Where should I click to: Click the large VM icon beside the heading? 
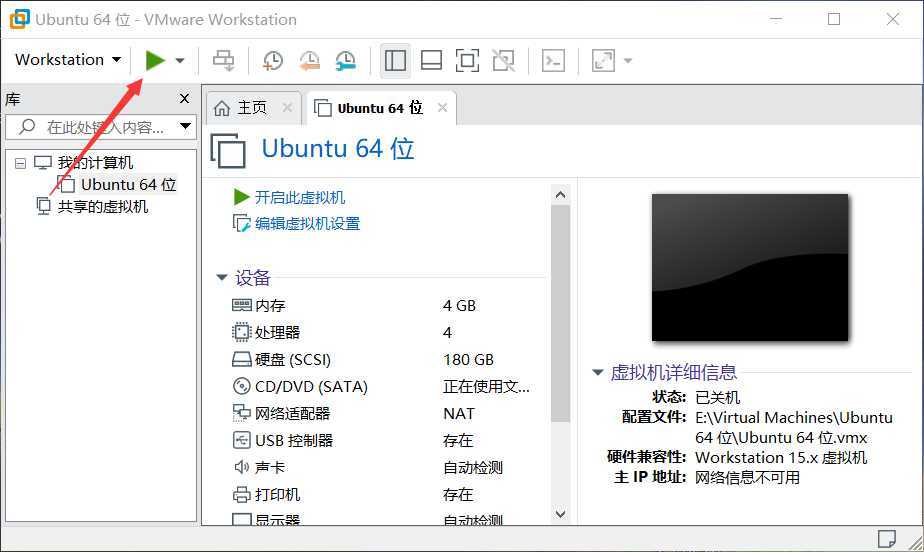tap(228, 151)
